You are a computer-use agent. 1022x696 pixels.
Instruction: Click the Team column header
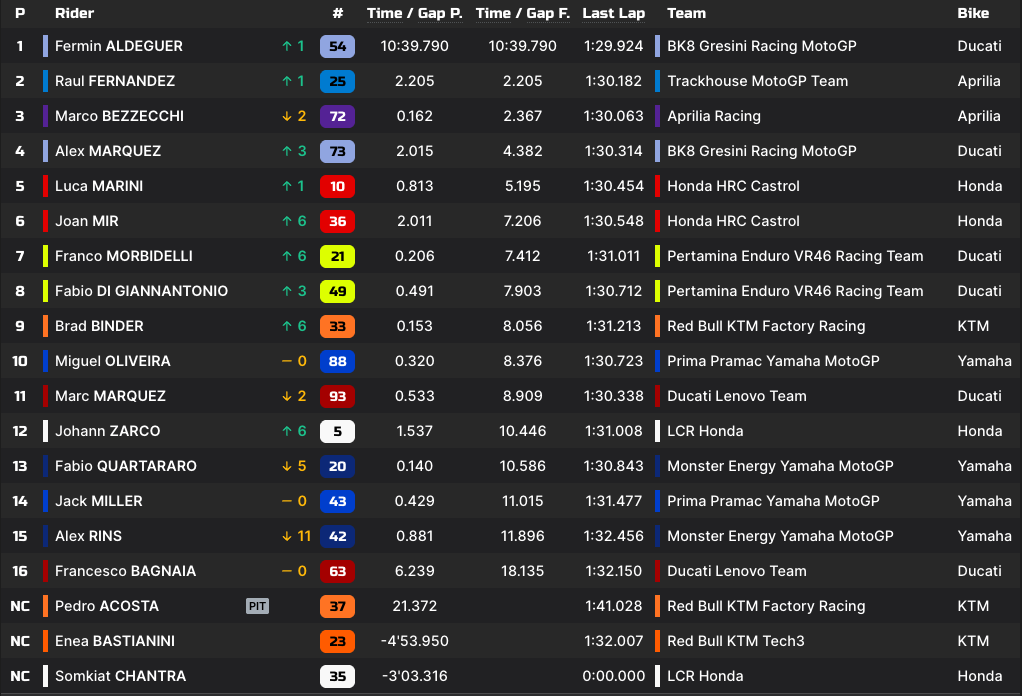[x=686, y=14]
